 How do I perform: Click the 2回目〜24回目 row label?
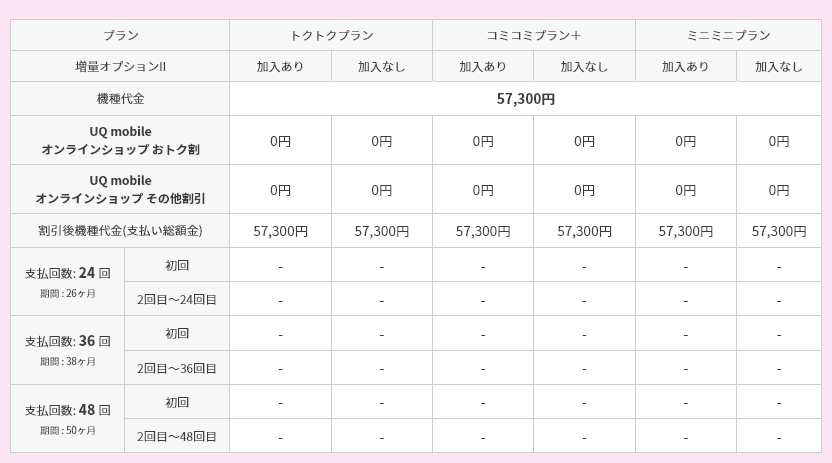pyautogui.click(x=177, y=299)
